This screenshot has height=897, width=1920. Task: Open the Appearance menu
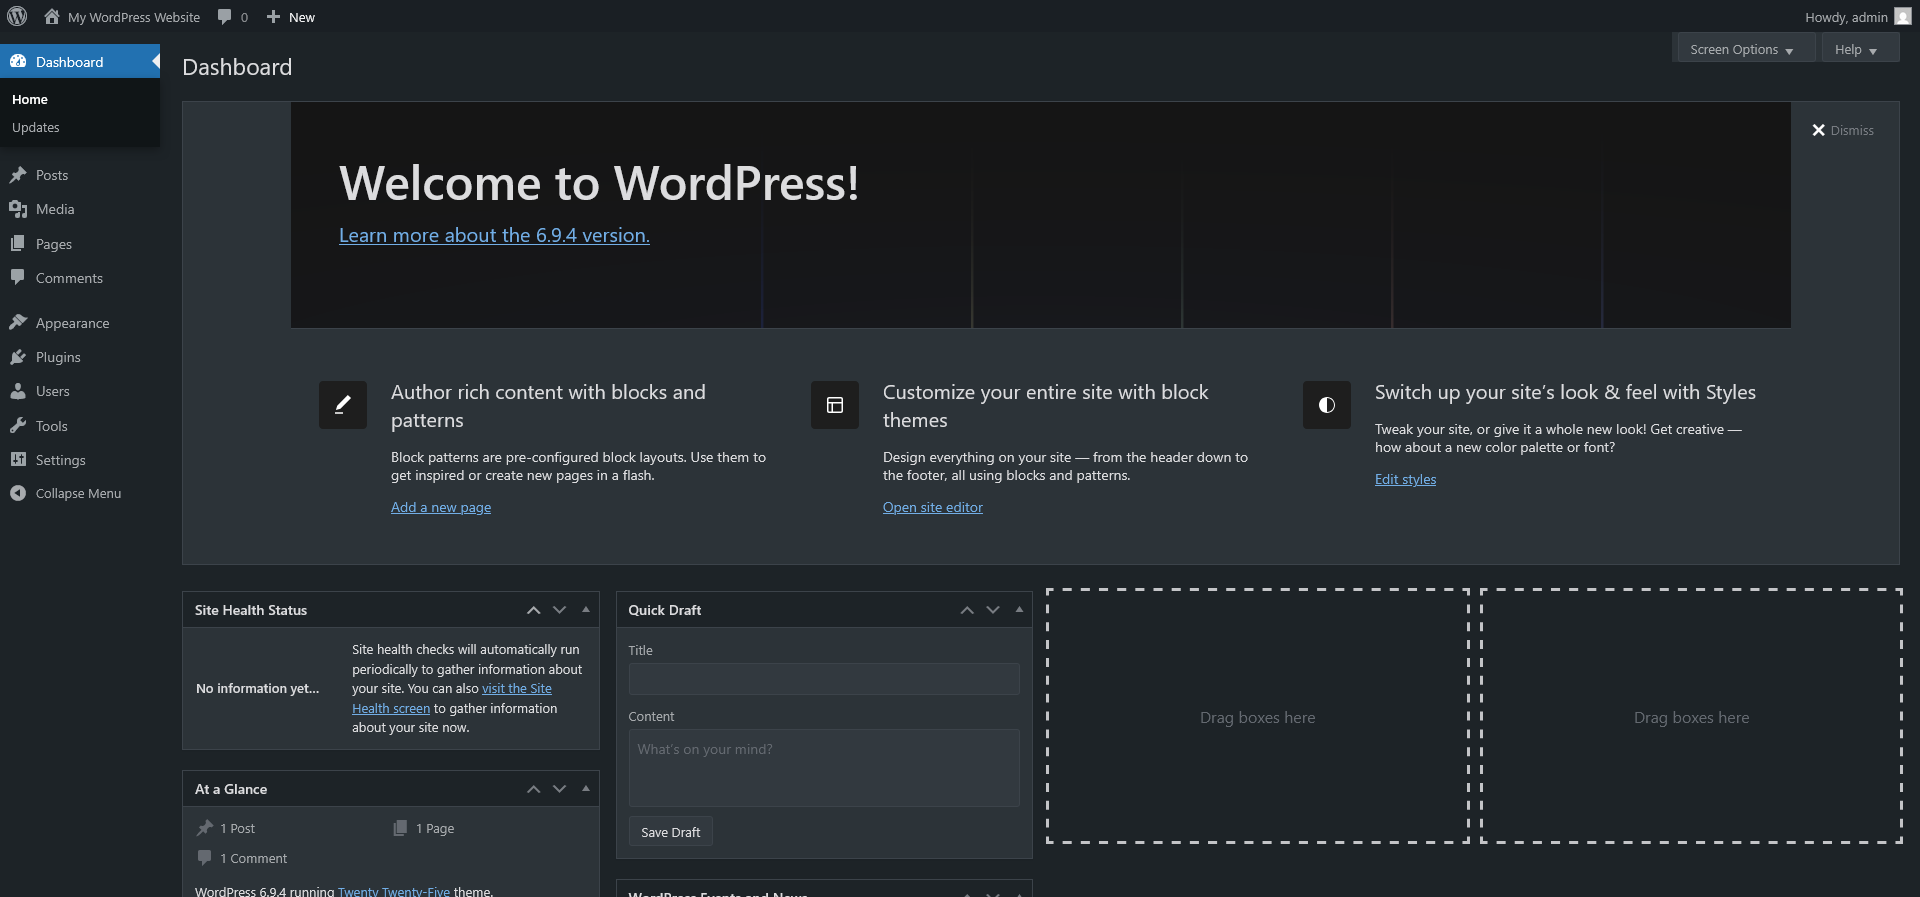[72, 323]
